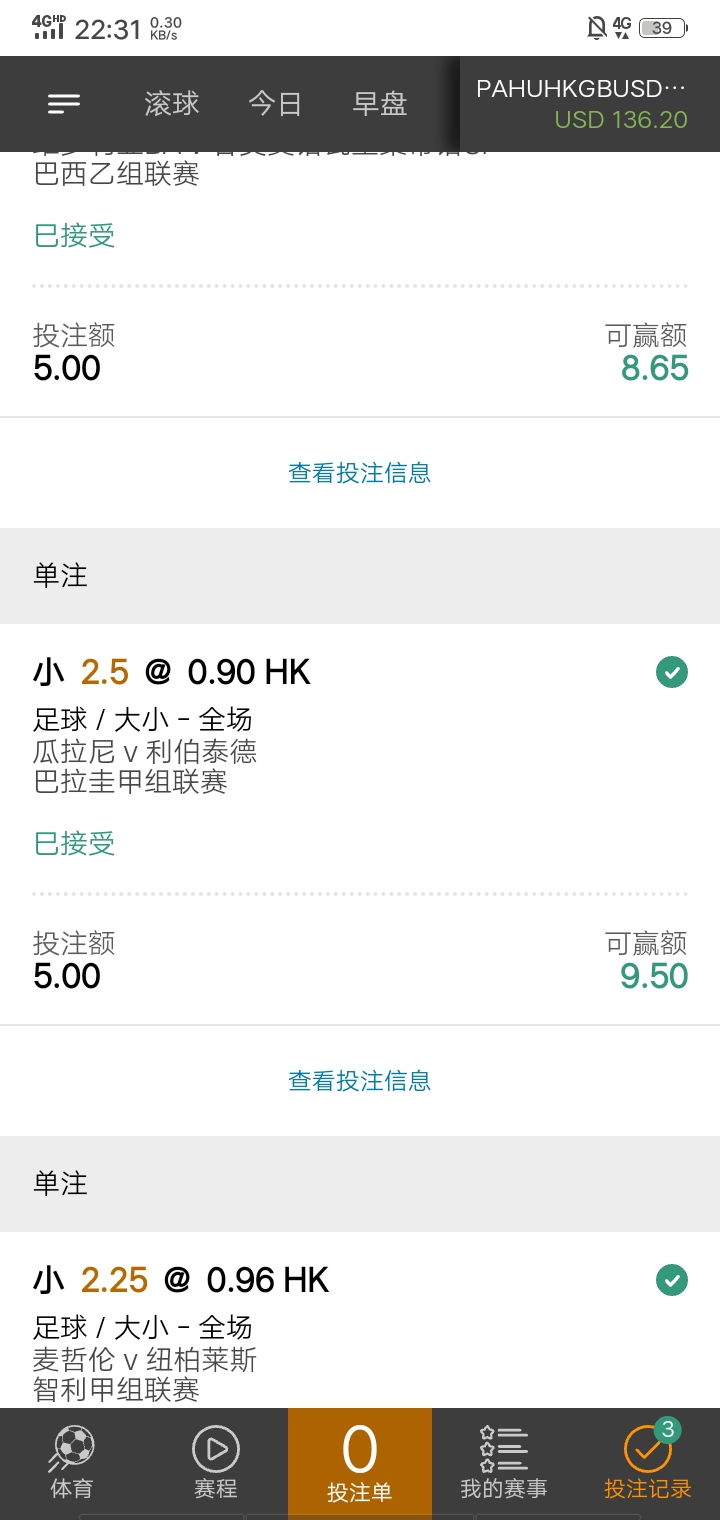Open the hamburger menu icon
The image size is (720, 1520).
point(64,104)
